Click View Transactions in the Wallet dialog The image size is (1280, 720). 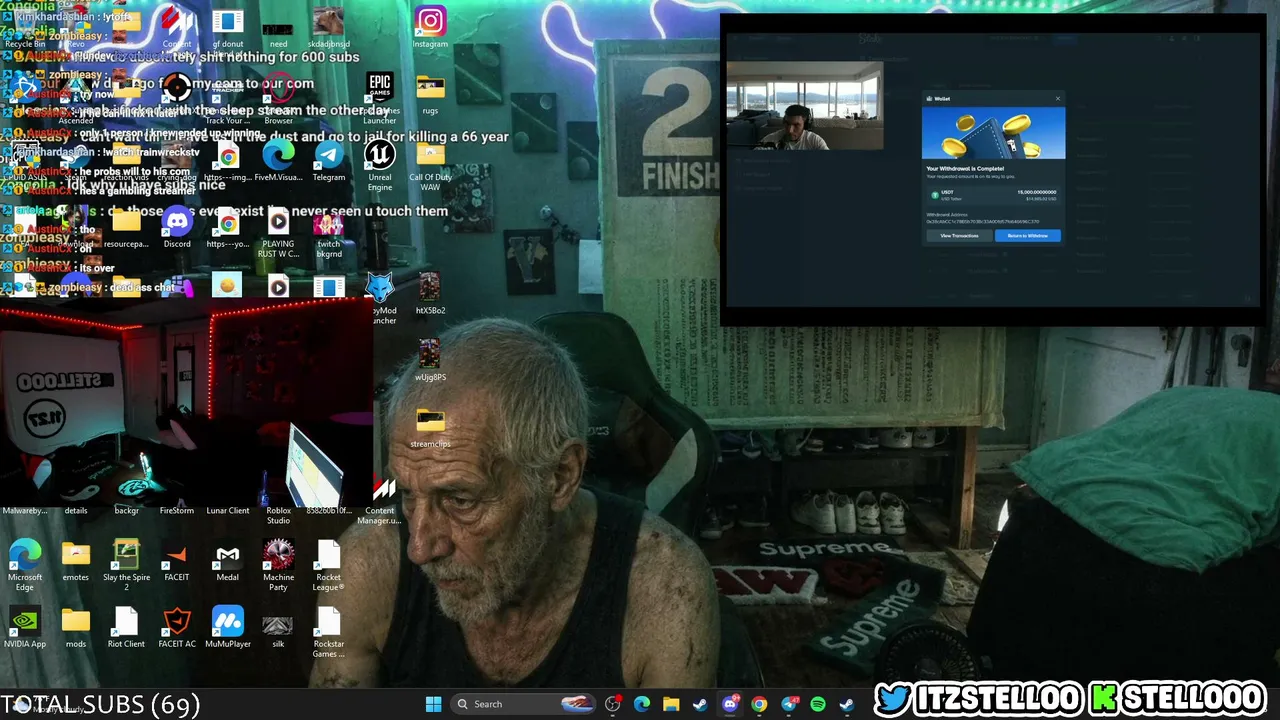tap(959, 236)
